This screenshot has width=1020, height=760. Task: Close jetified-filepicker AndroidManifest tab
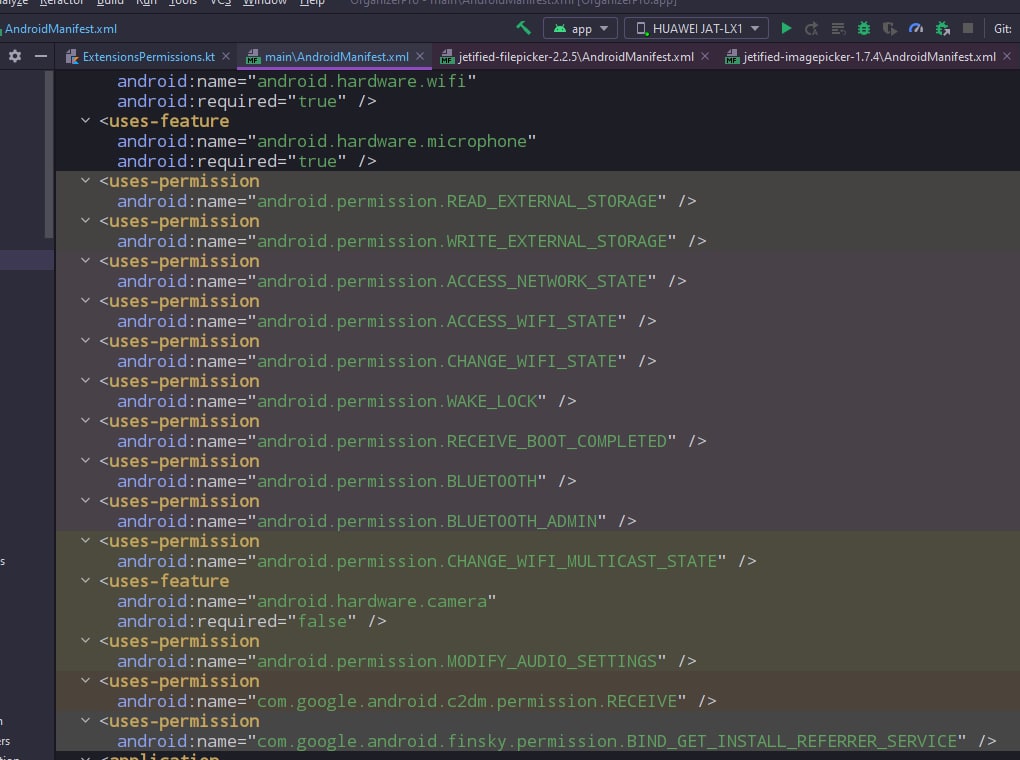point(705,57)
